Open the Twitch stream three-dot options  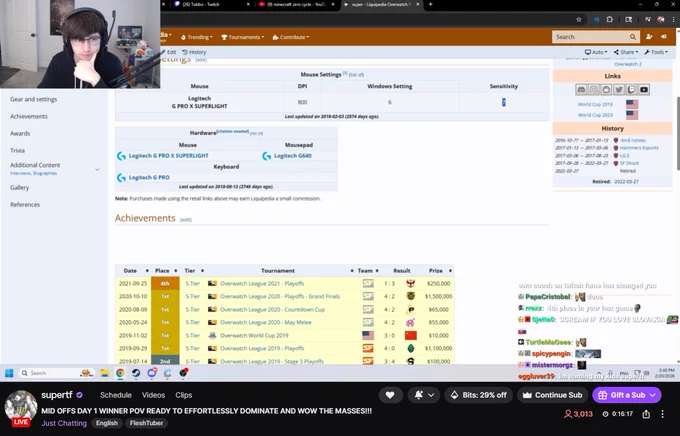[x=662, y=414]
